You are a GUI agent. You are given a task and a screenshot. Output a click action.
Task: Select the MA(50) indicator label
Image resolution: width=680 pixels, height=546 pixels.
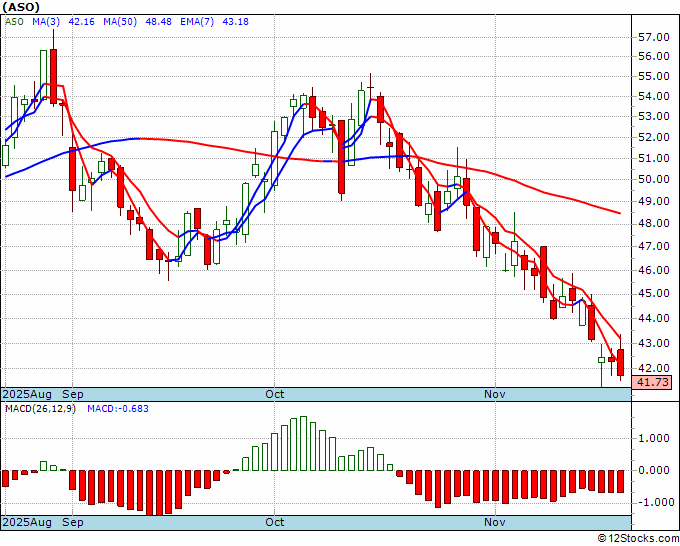pos(120,21)
